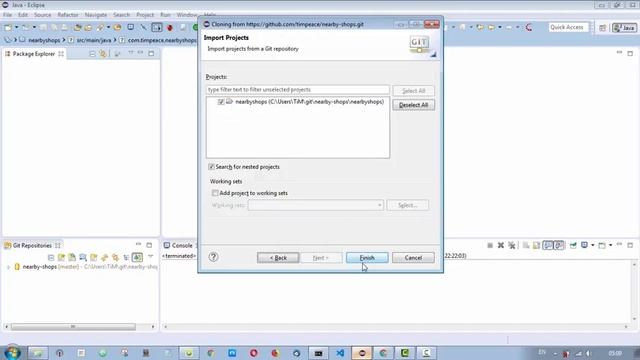Click nearbyshops in the breadcrumb bar
This screenshot has width=640, height=360.
coord(44,40)
